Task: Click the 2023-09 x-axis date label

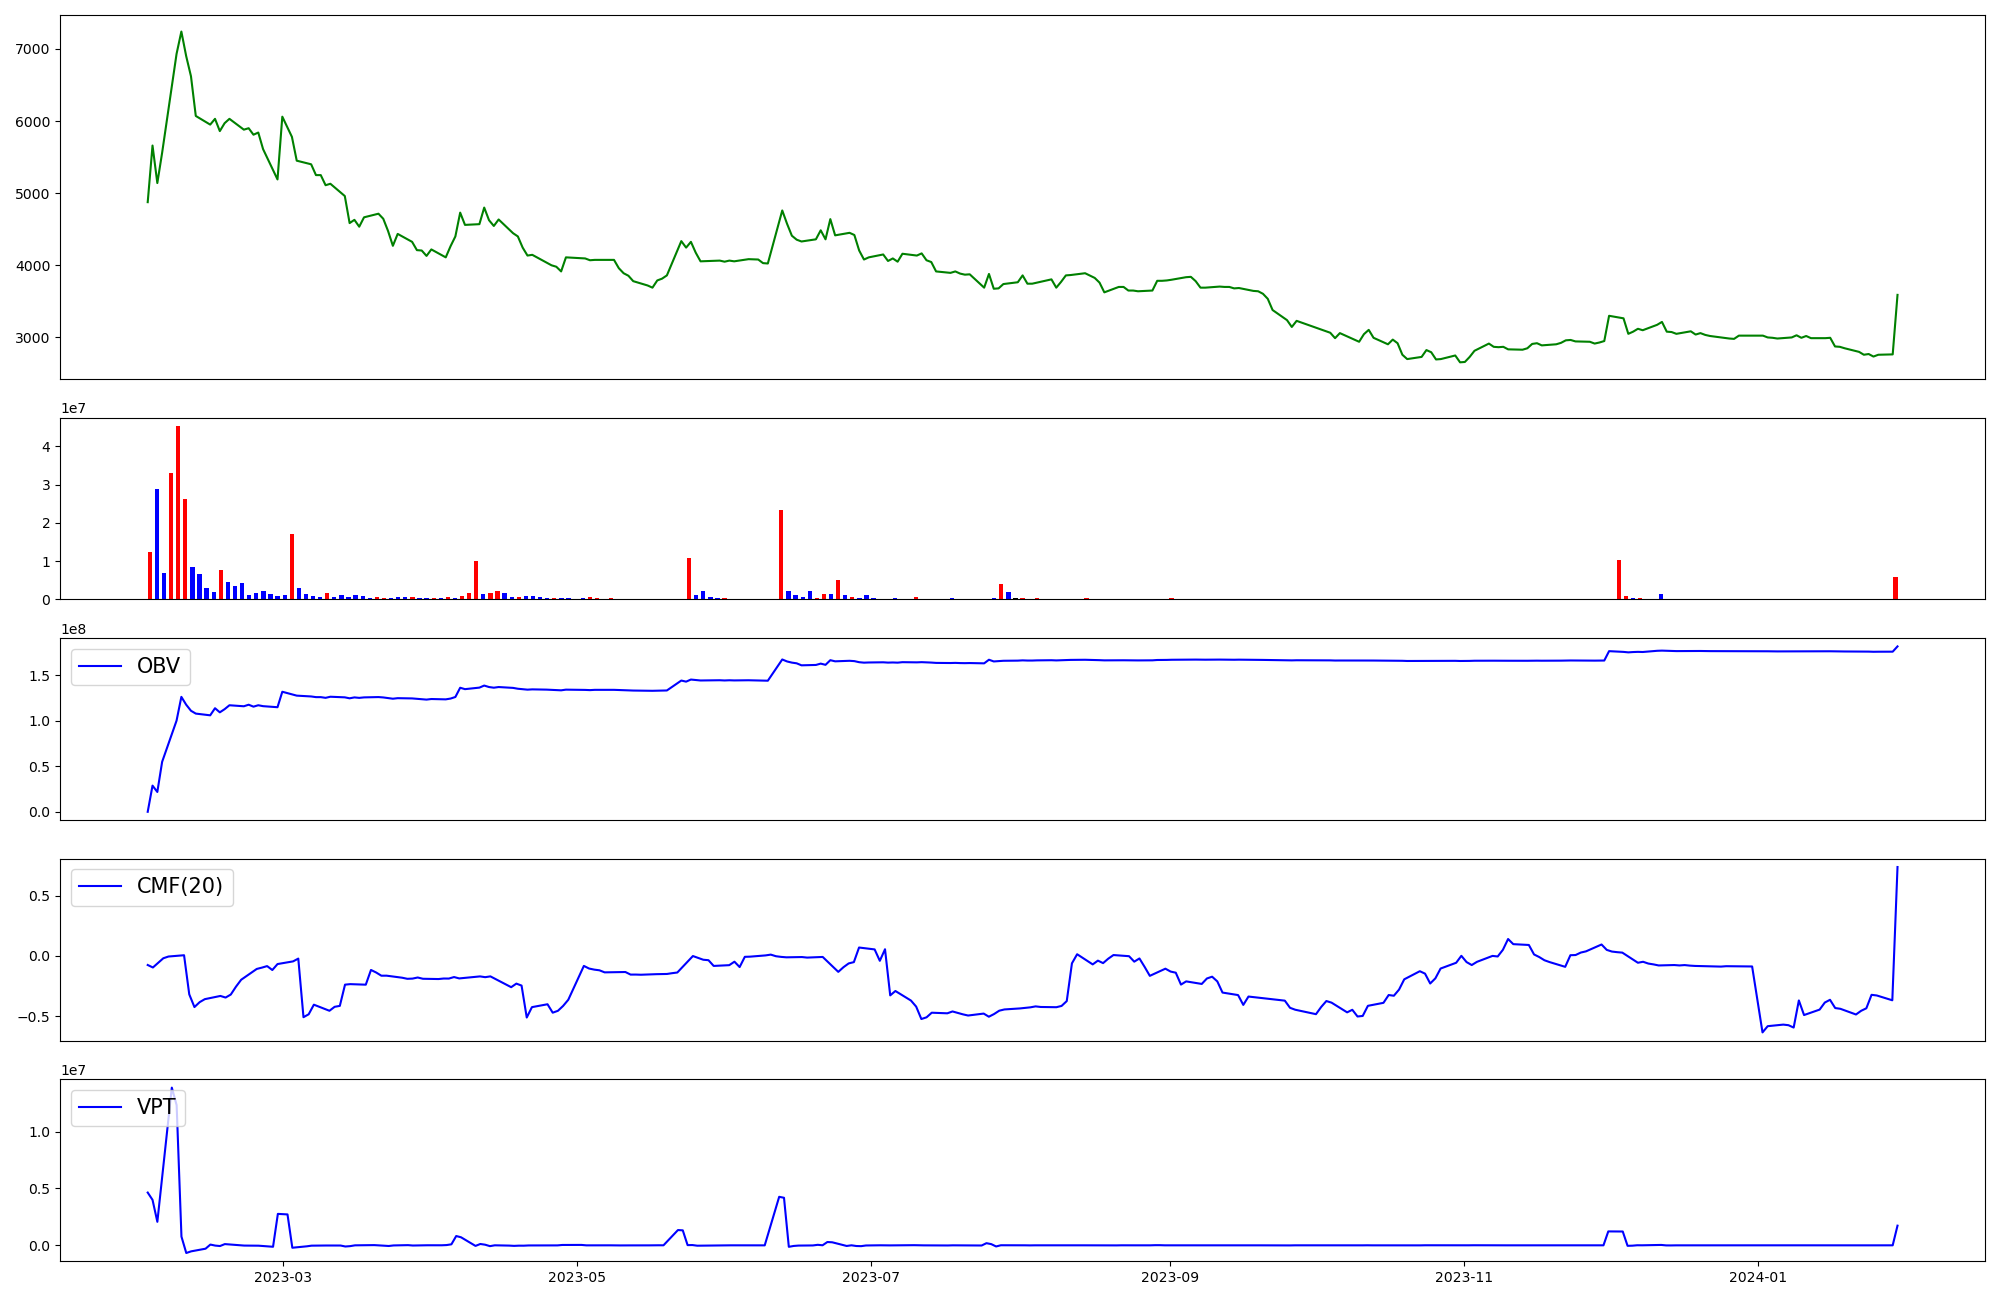Action: point(1170,1277)
